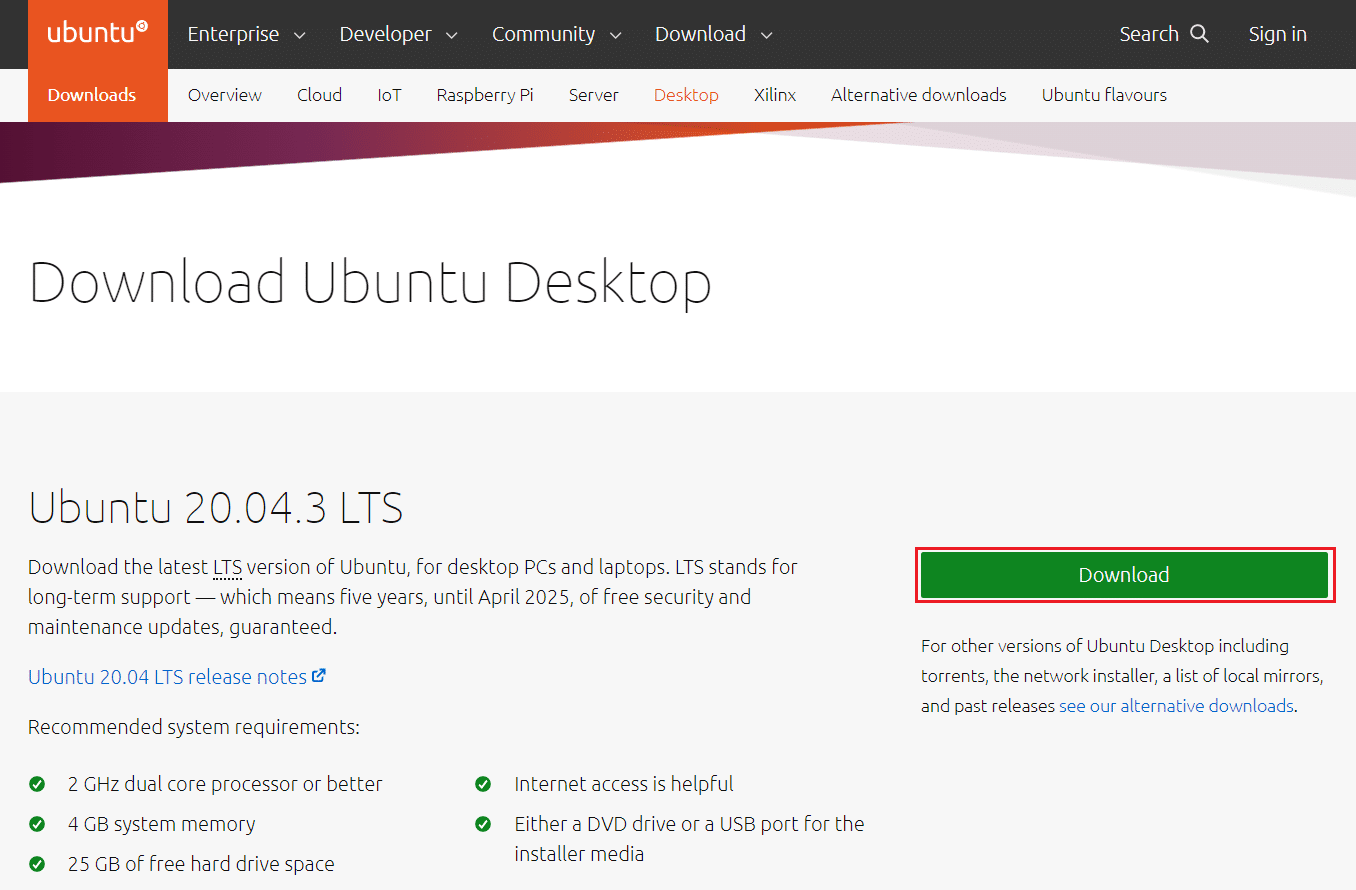Expand the Download menu chevron
This screenshot has width=1356, height=890.
(x=768, y=34)
